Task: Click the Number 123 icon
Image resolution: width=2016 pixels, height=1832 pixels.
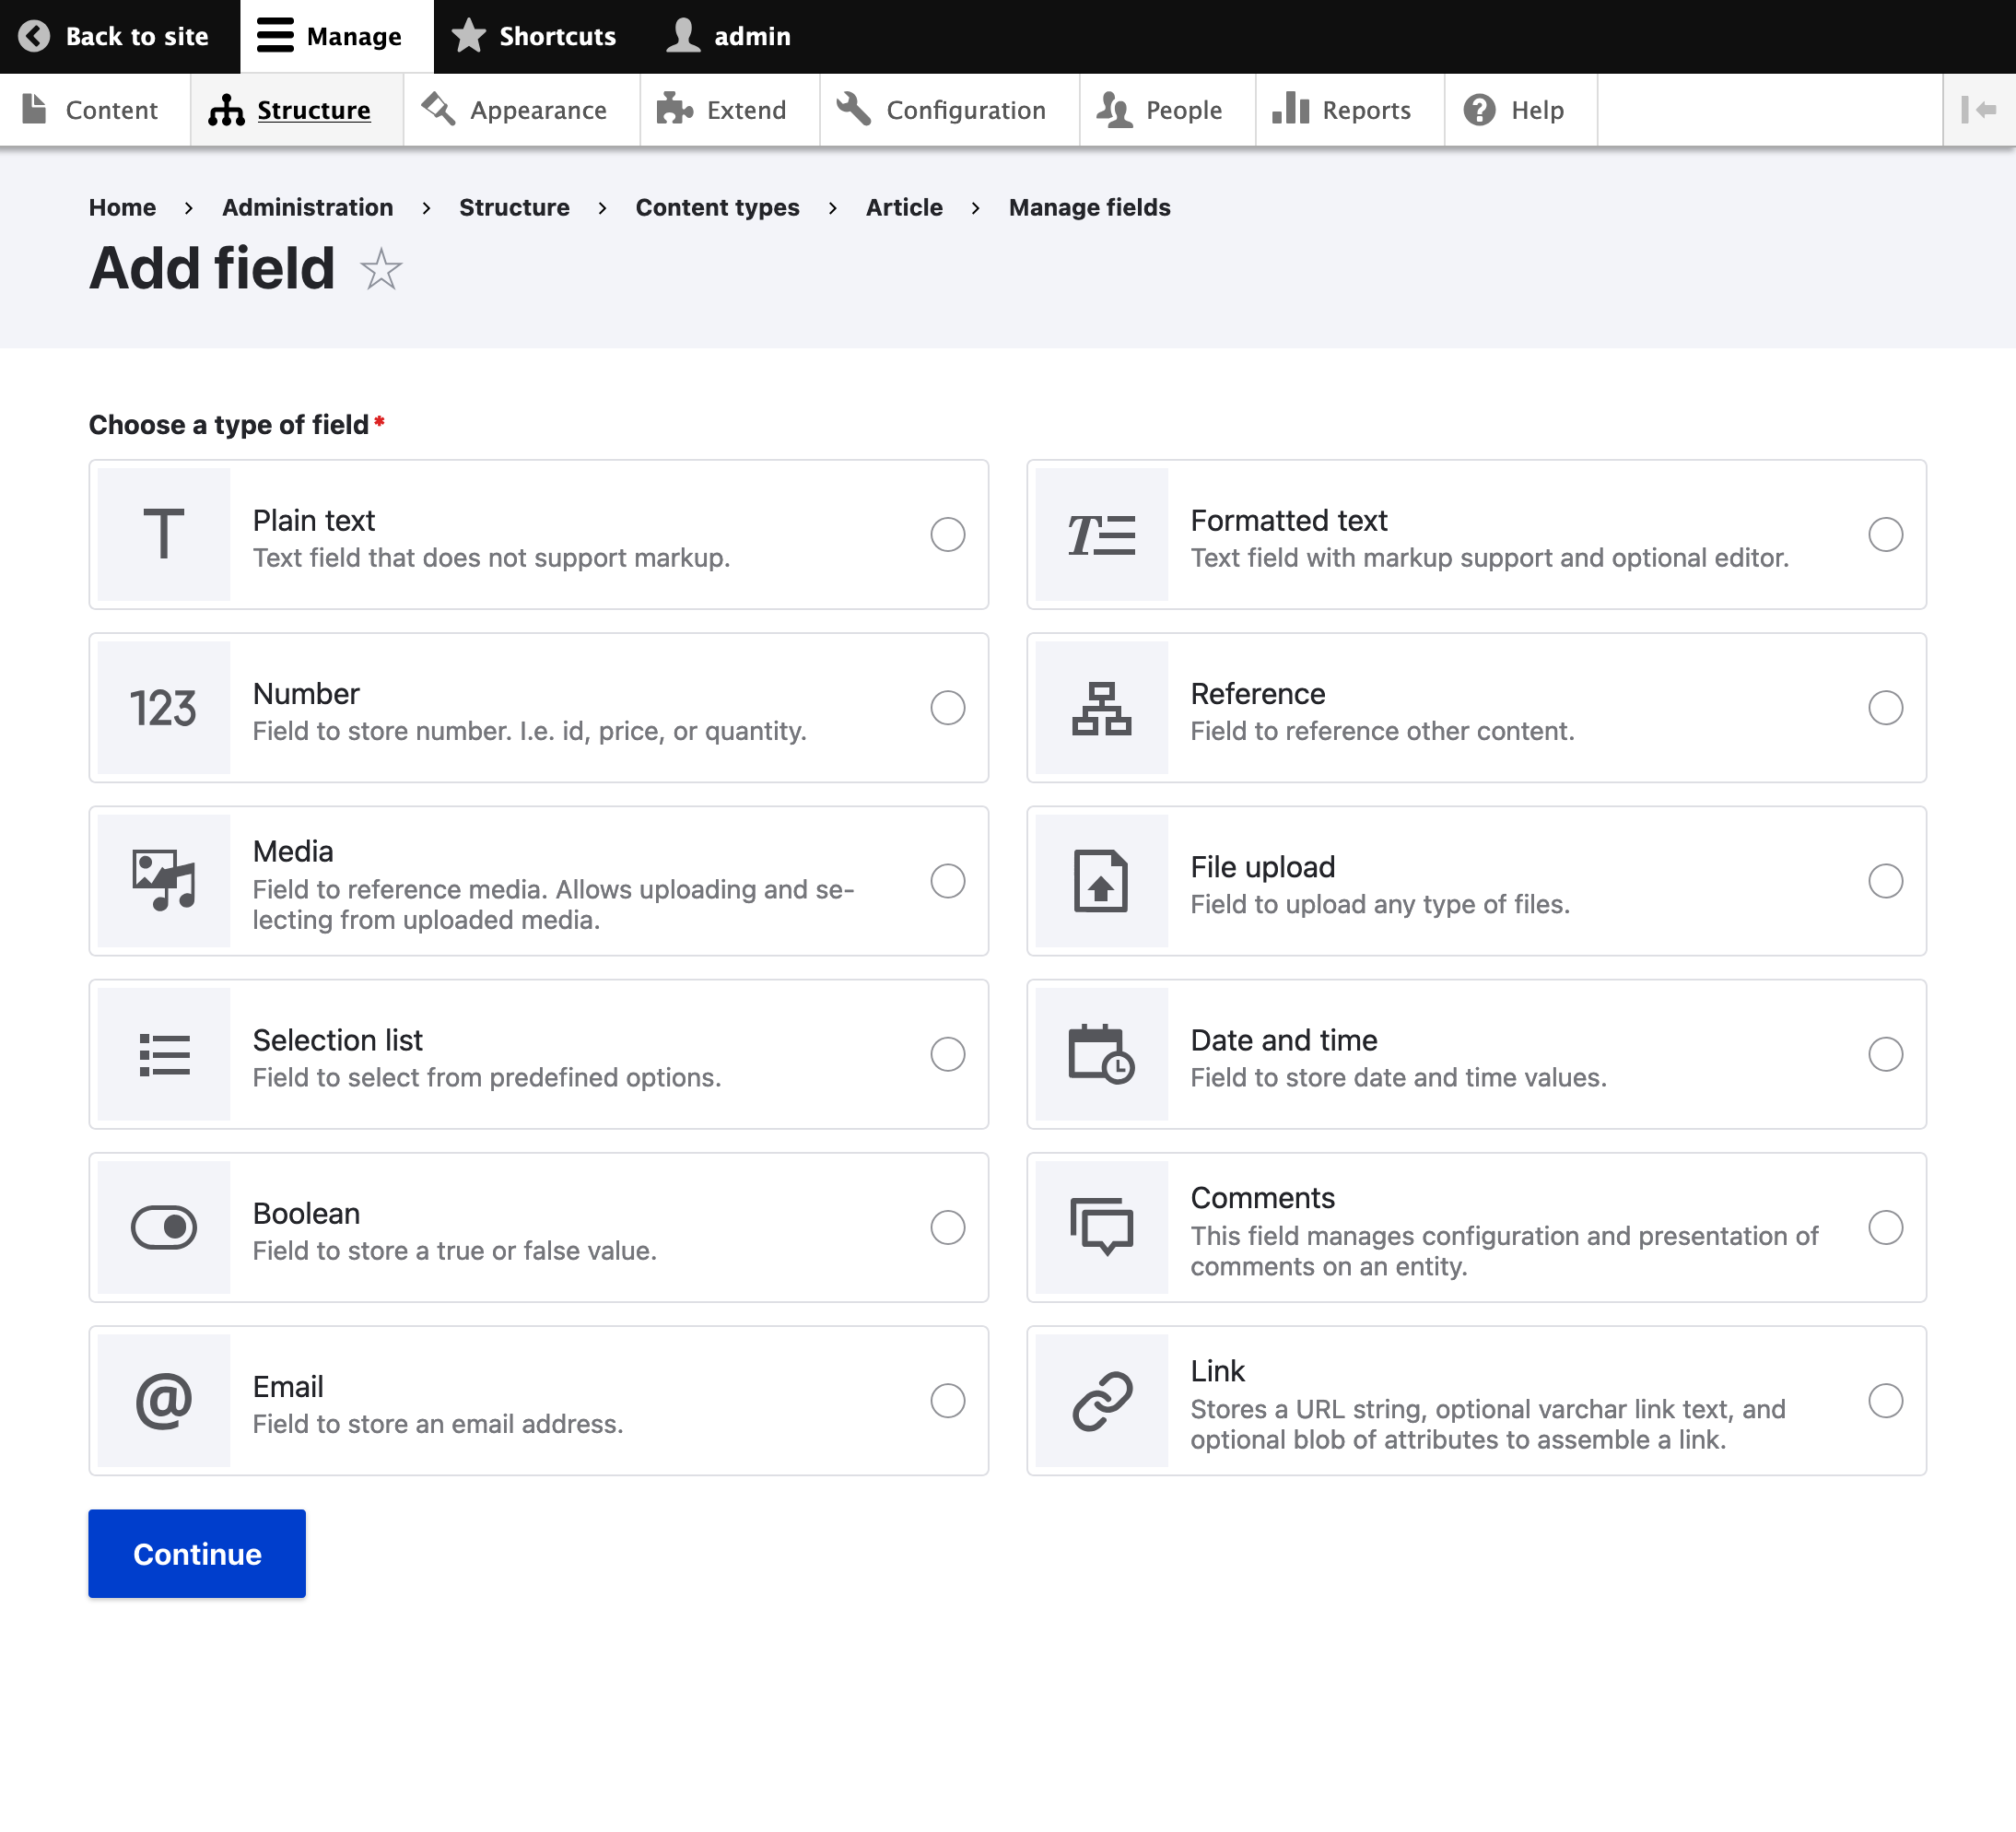Action: click(x=164, y=707)
